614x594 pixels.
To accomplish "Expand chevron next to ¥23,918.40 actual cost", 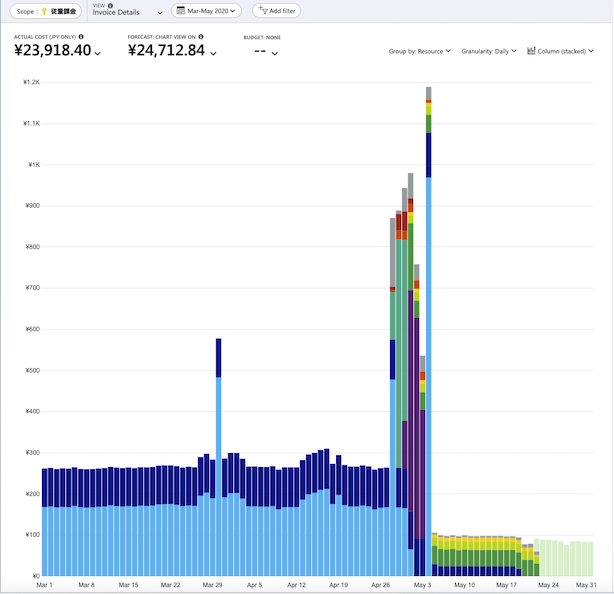I will [98, 53].
